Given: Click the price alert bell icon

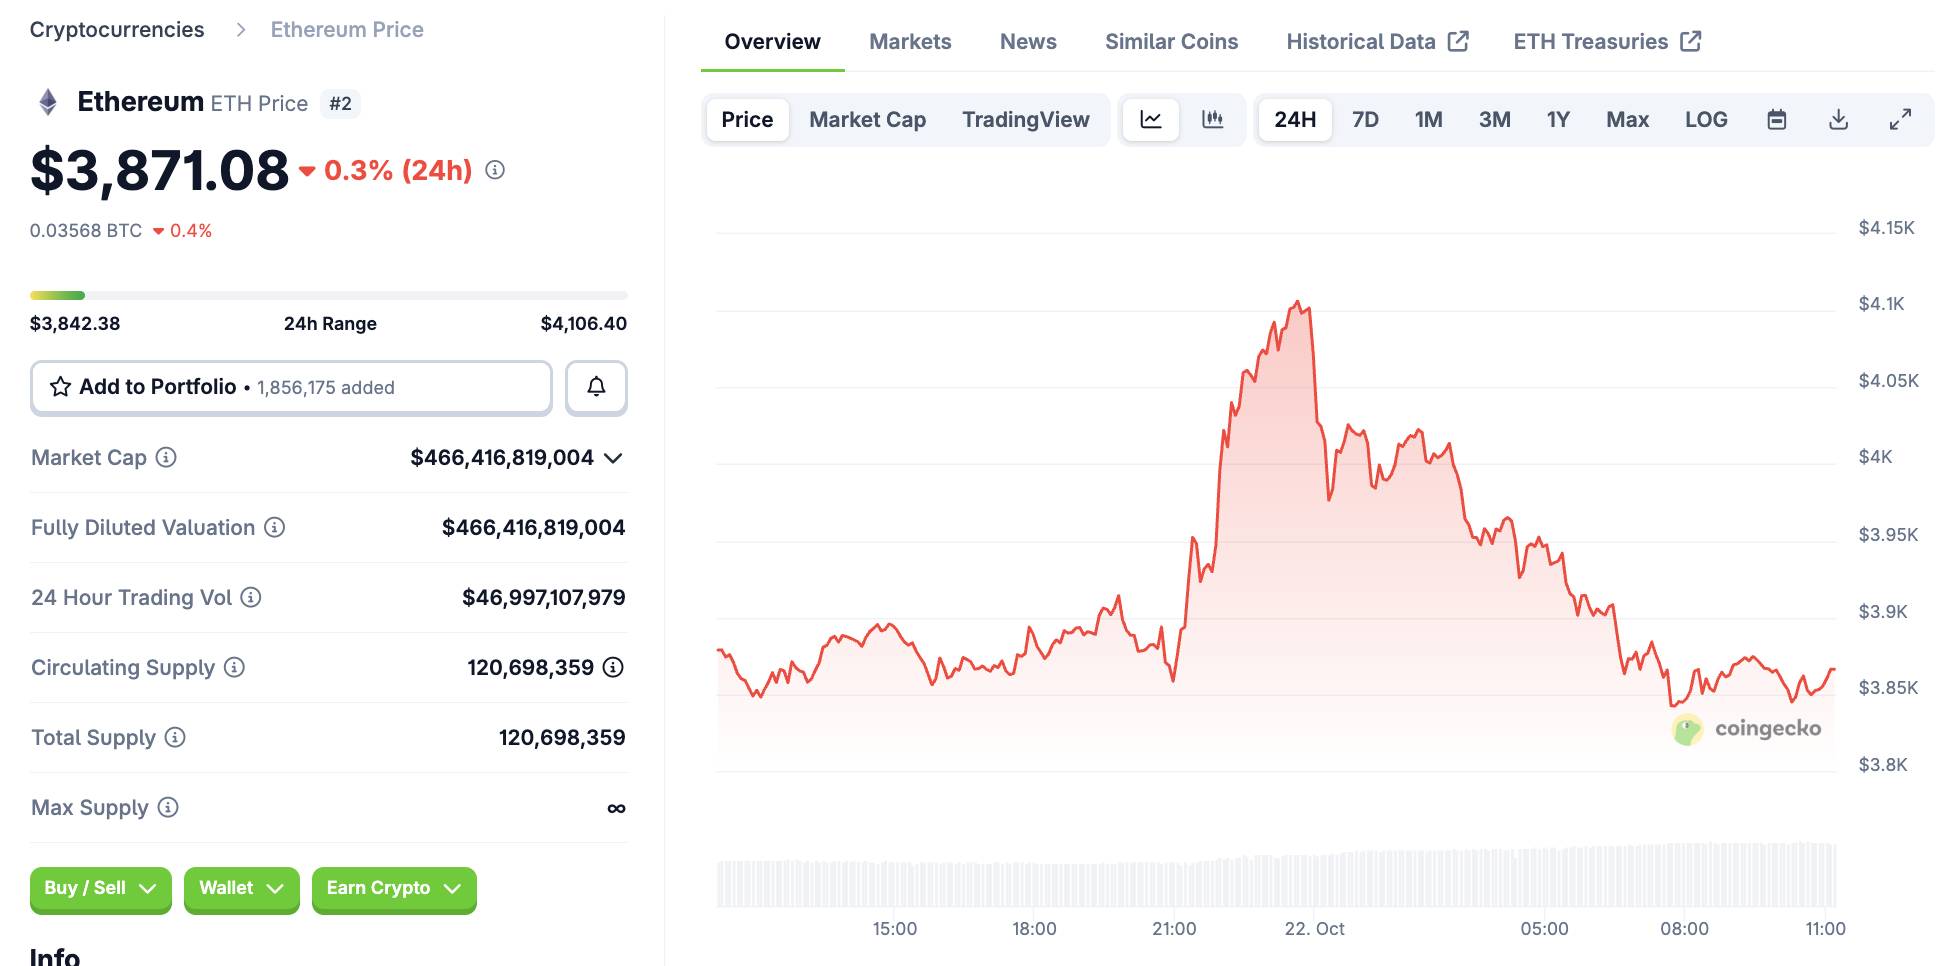Looking at the screenshot, I should point(596,388).
